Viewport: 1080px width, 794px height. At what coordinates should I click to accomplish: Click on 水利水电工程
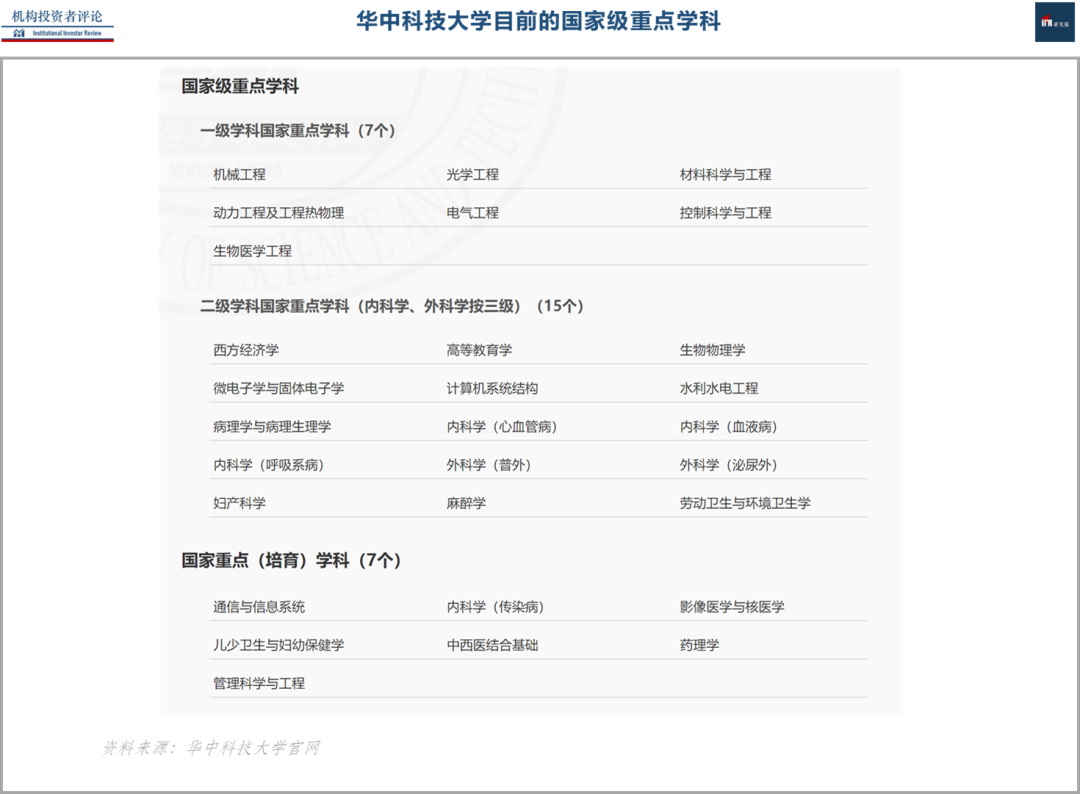coord(718,388)
